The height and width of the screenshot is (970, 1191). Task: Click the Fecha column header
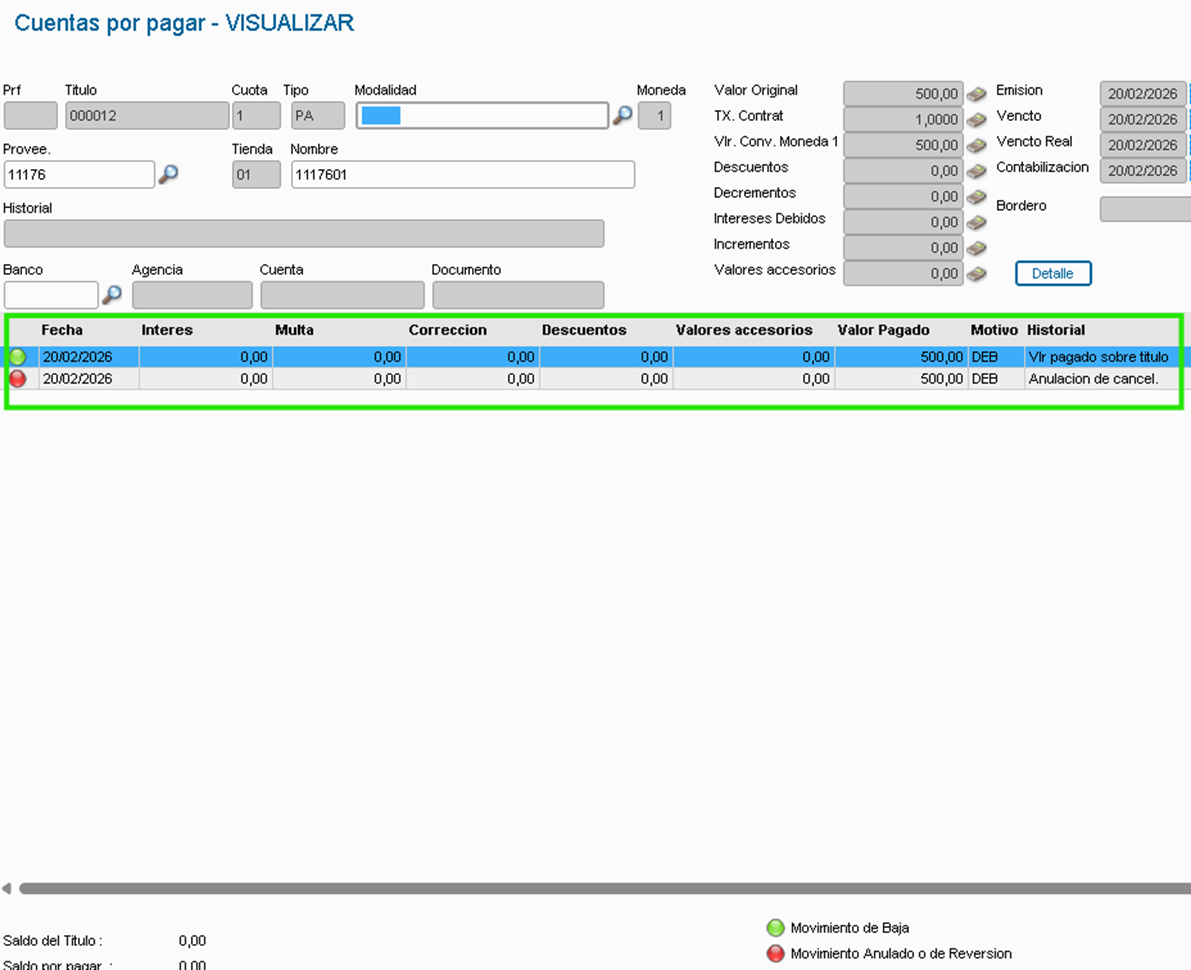(62, 330)
